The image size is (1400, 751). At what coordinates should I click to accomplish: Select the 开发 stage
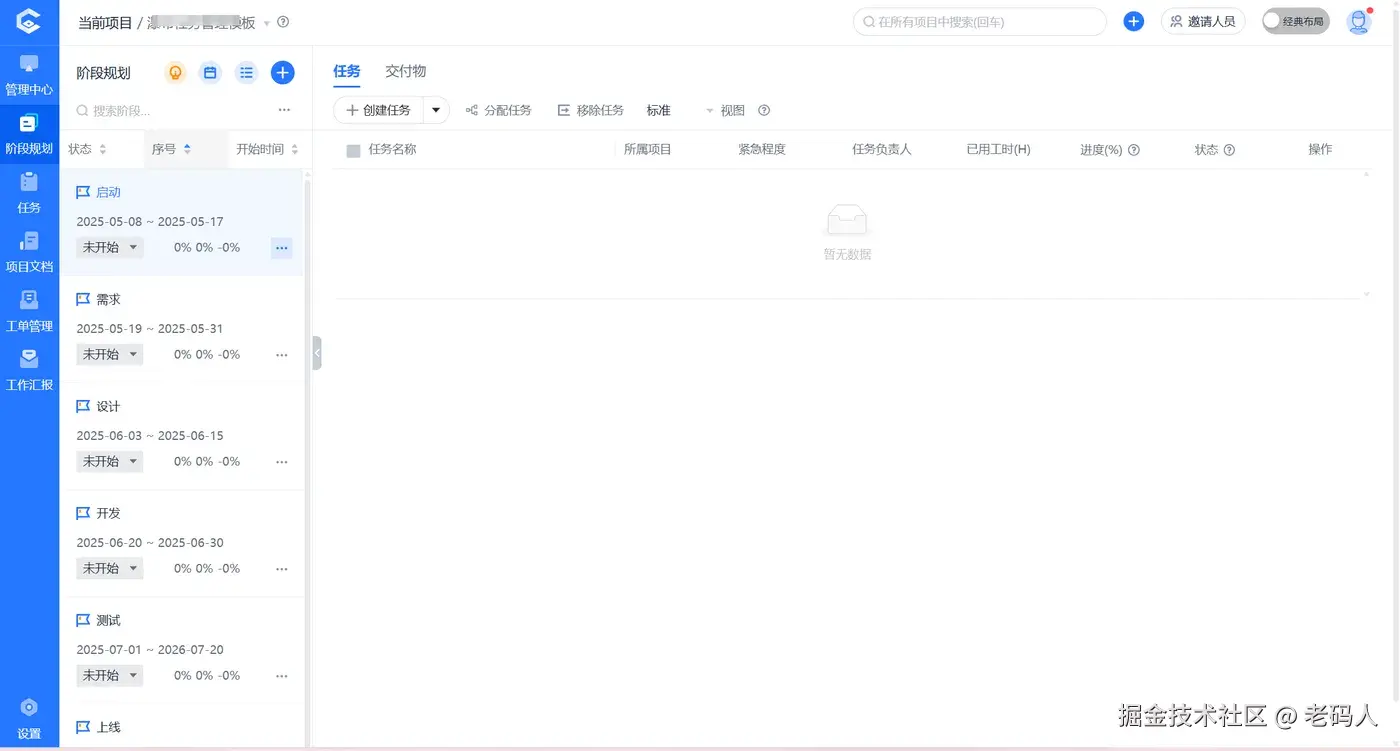(x=108, y=513)
